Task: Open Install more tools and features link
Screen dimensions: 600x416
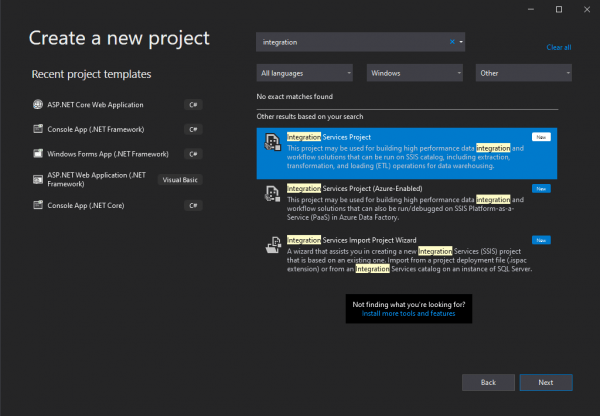Action: (x=408, y=313)
